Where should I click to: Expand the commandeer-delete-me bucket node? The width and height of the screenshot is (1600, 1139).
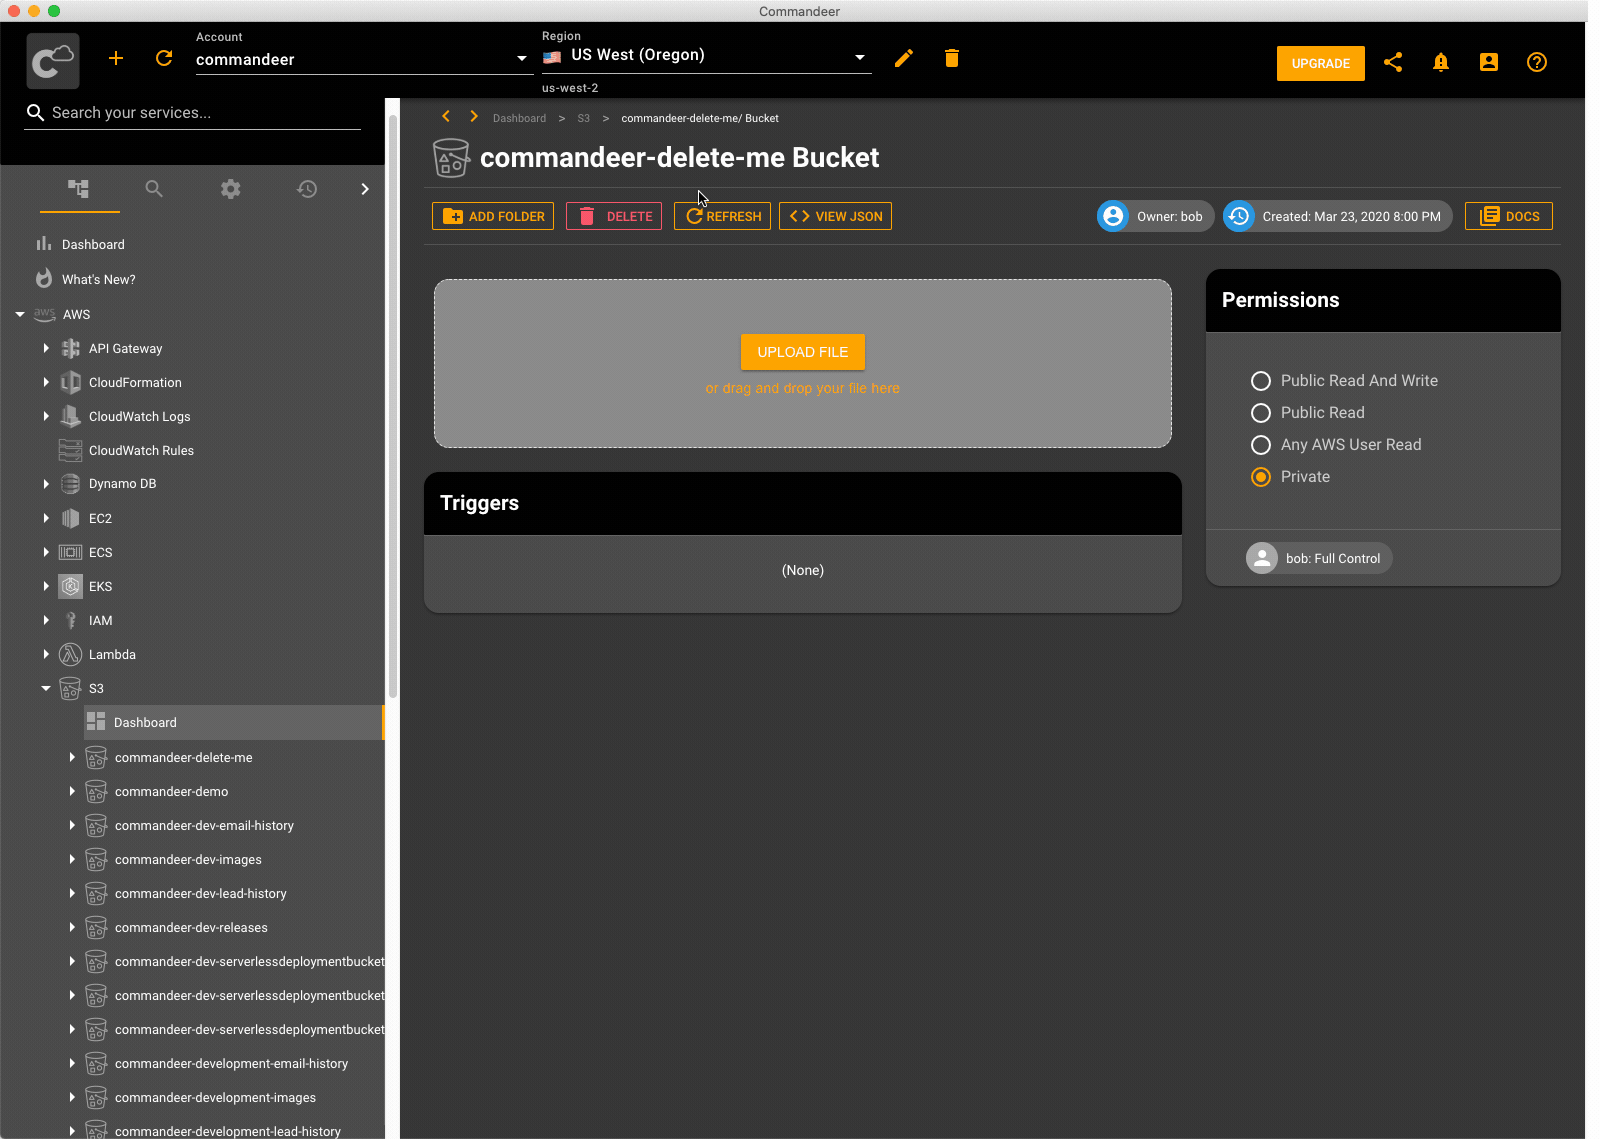tap(72, 757)
